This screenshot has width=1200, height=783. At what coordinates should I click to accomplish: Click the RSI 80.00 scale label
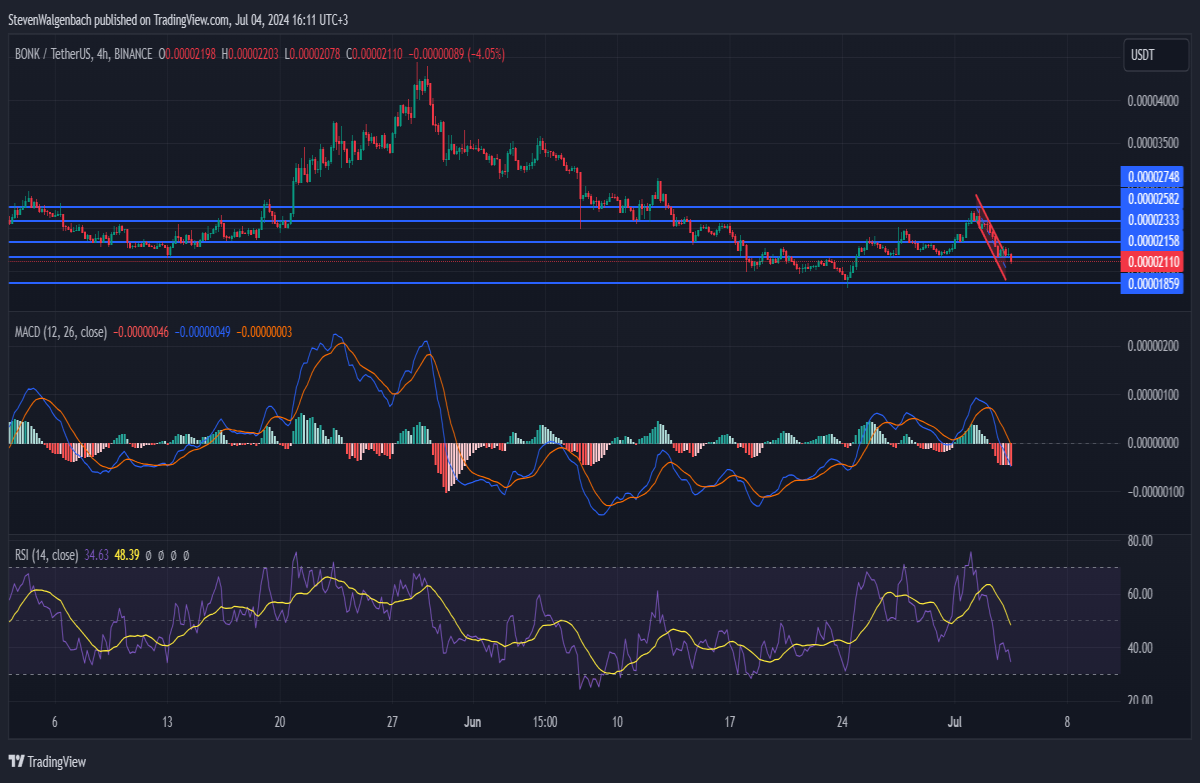[1140, 541]
